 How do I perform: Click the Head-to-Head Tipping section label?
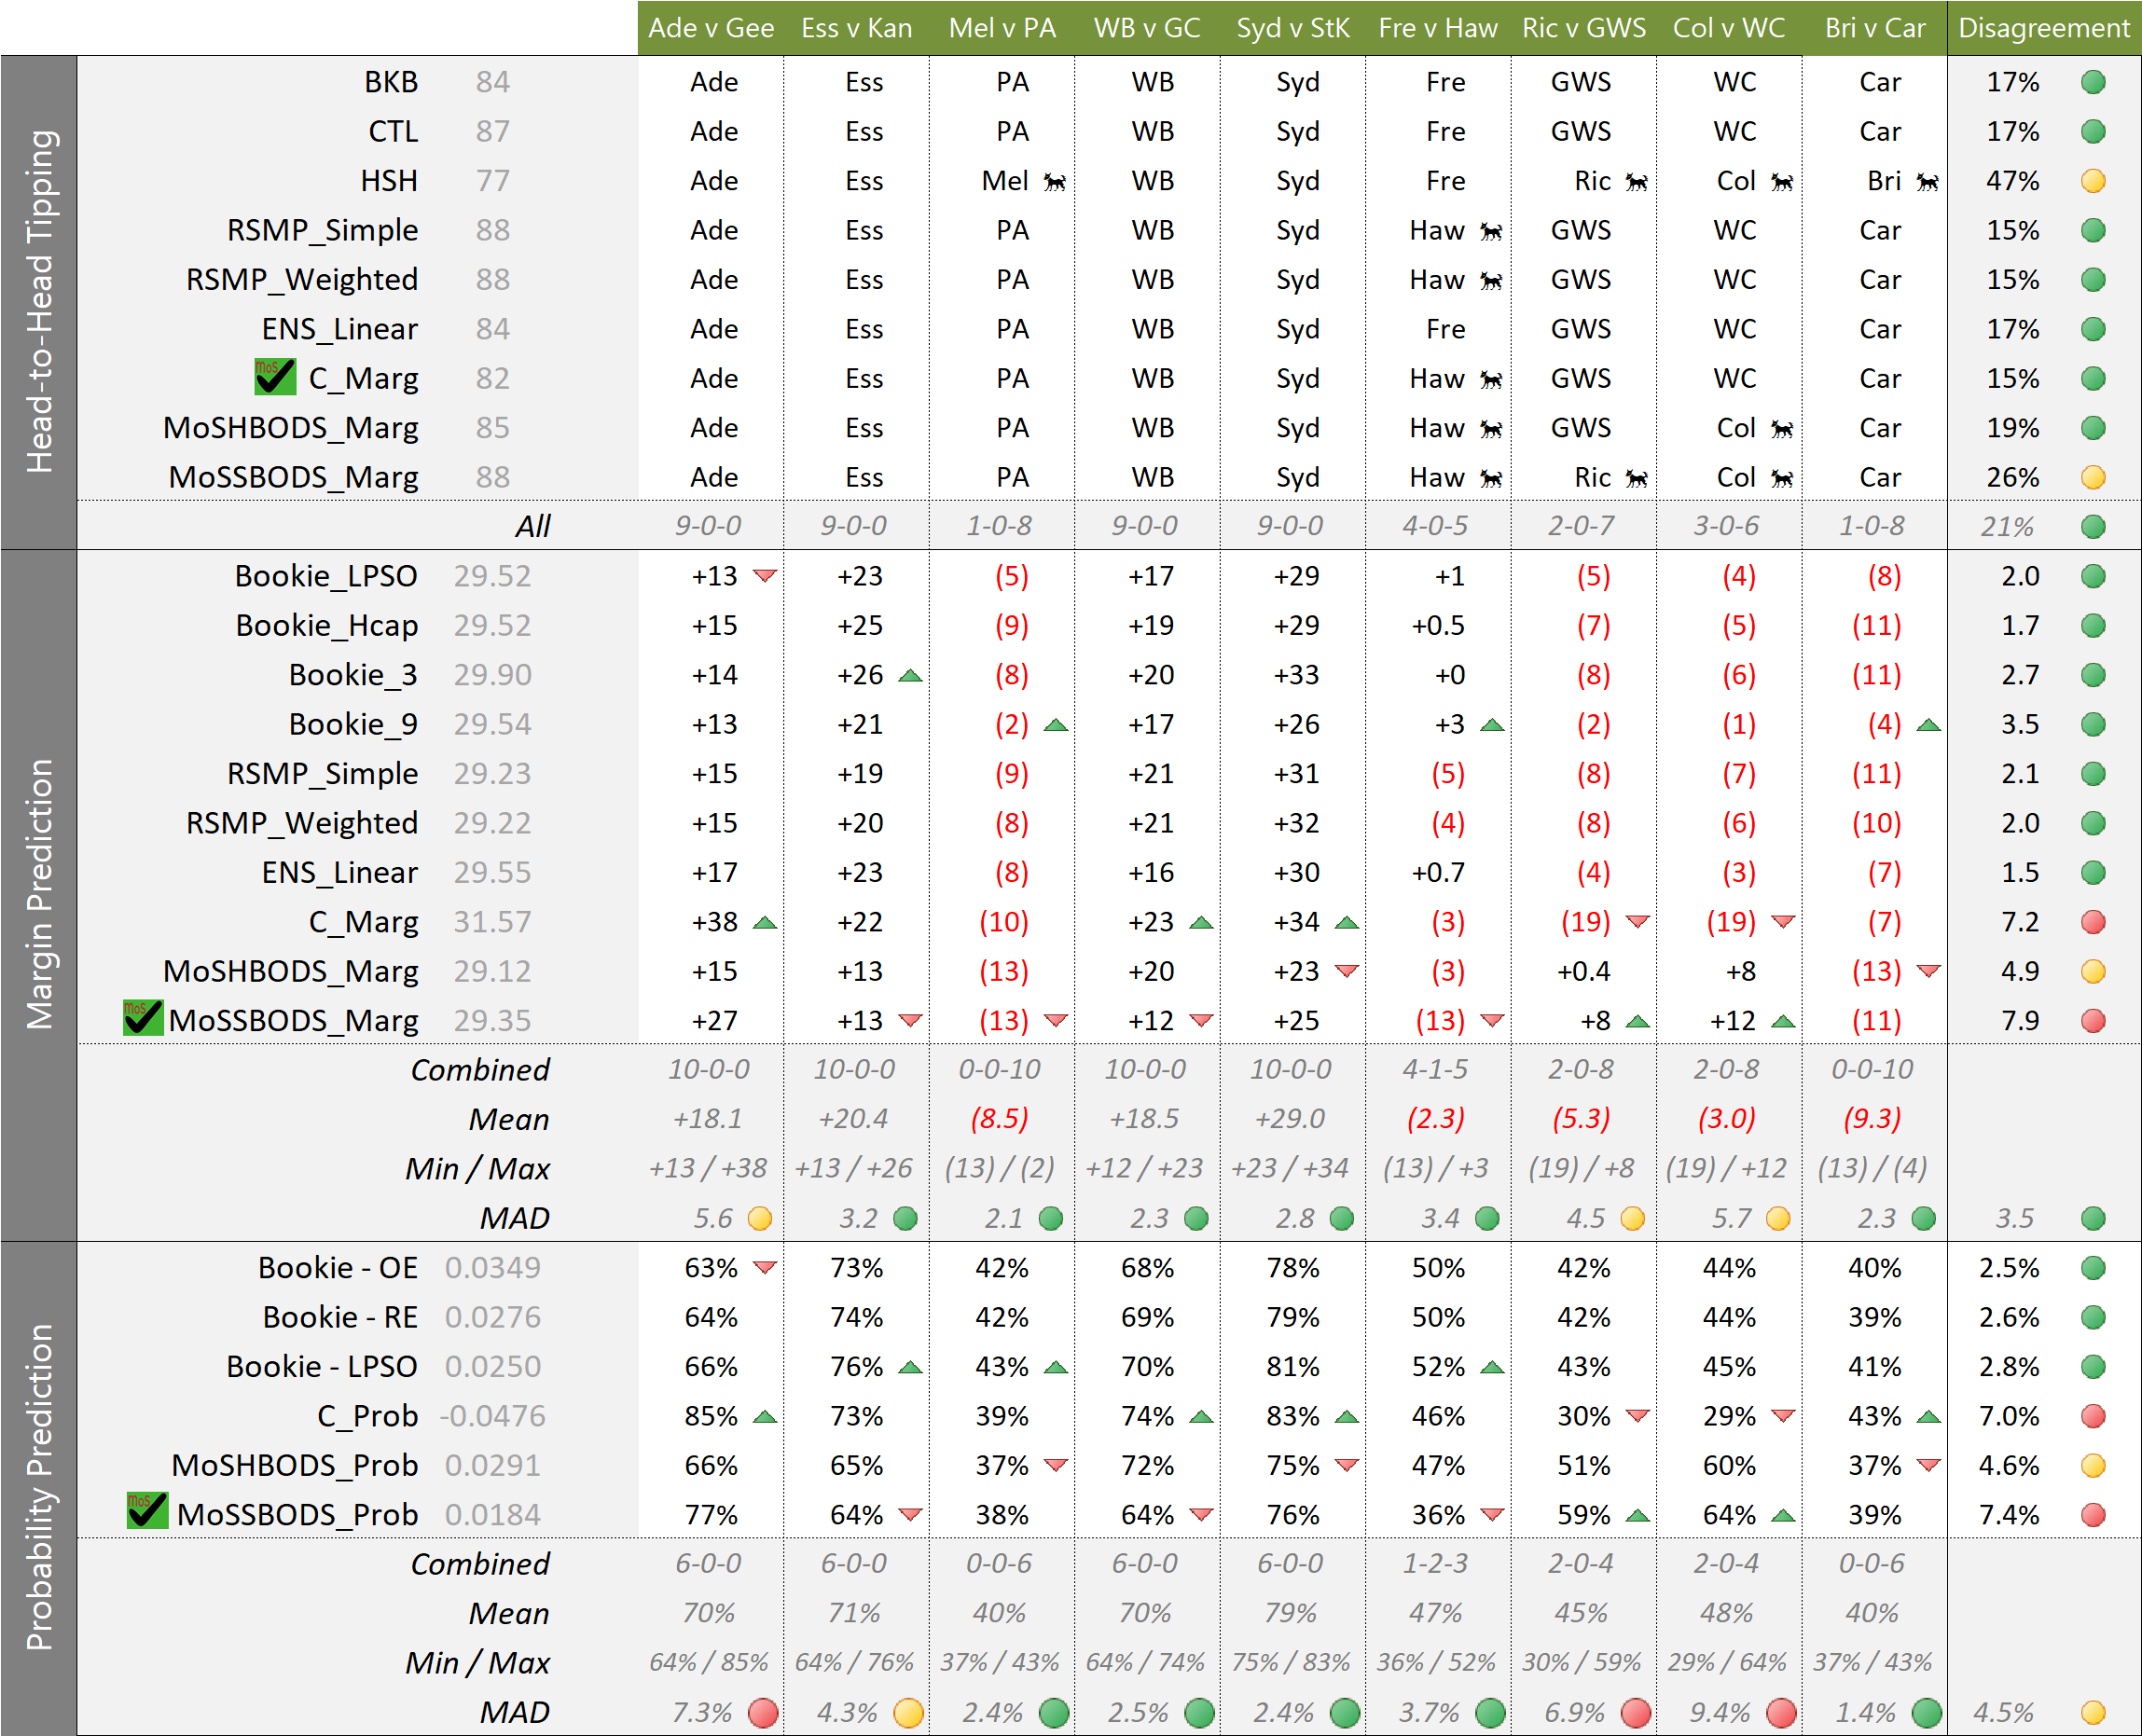tap(39, 302)
